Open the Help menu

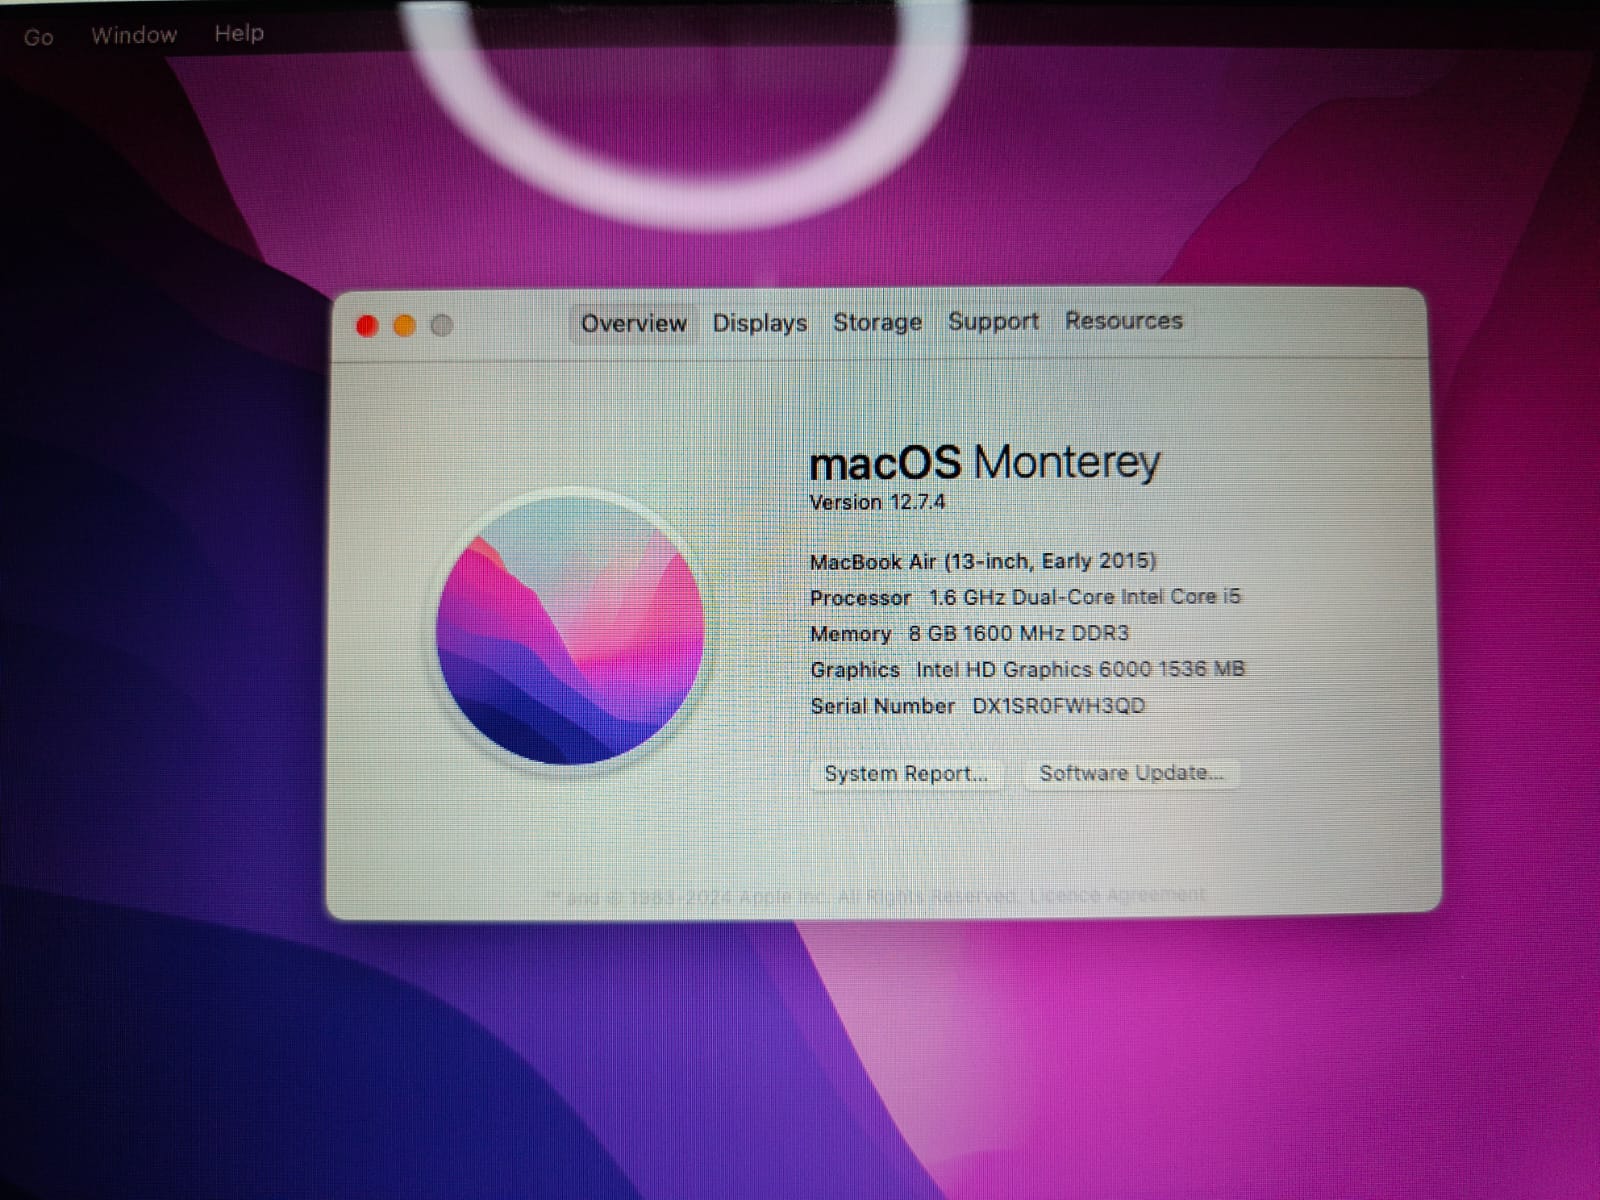[x=239, y=33]
